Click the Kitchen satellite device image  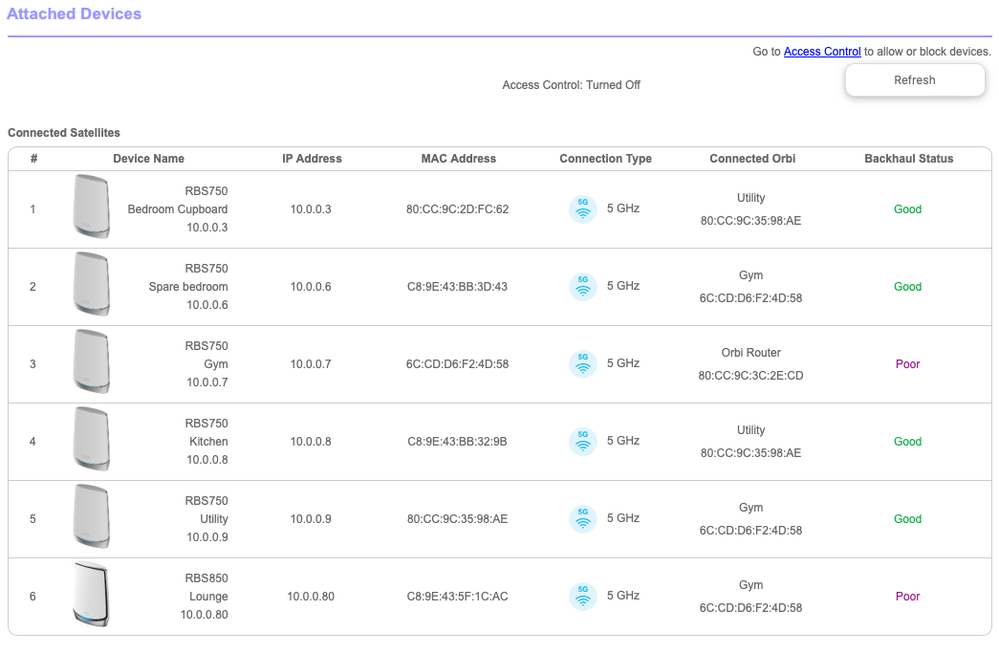pyautogui.click(x=91, y=439)
